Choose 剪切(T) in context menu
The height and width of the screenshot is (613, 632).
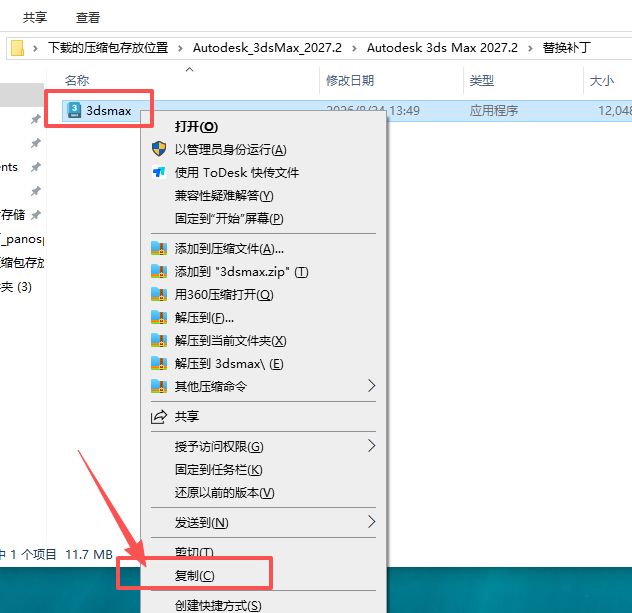click(x=263, y=551)
